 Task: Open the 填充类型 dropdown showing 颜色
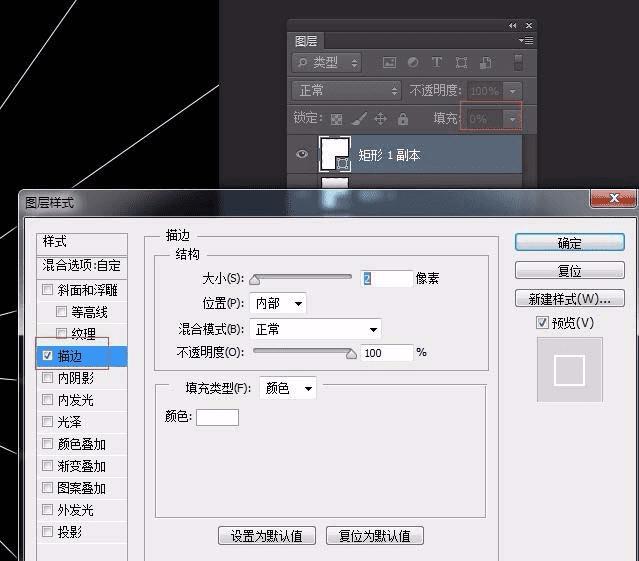tap(288, 388)
